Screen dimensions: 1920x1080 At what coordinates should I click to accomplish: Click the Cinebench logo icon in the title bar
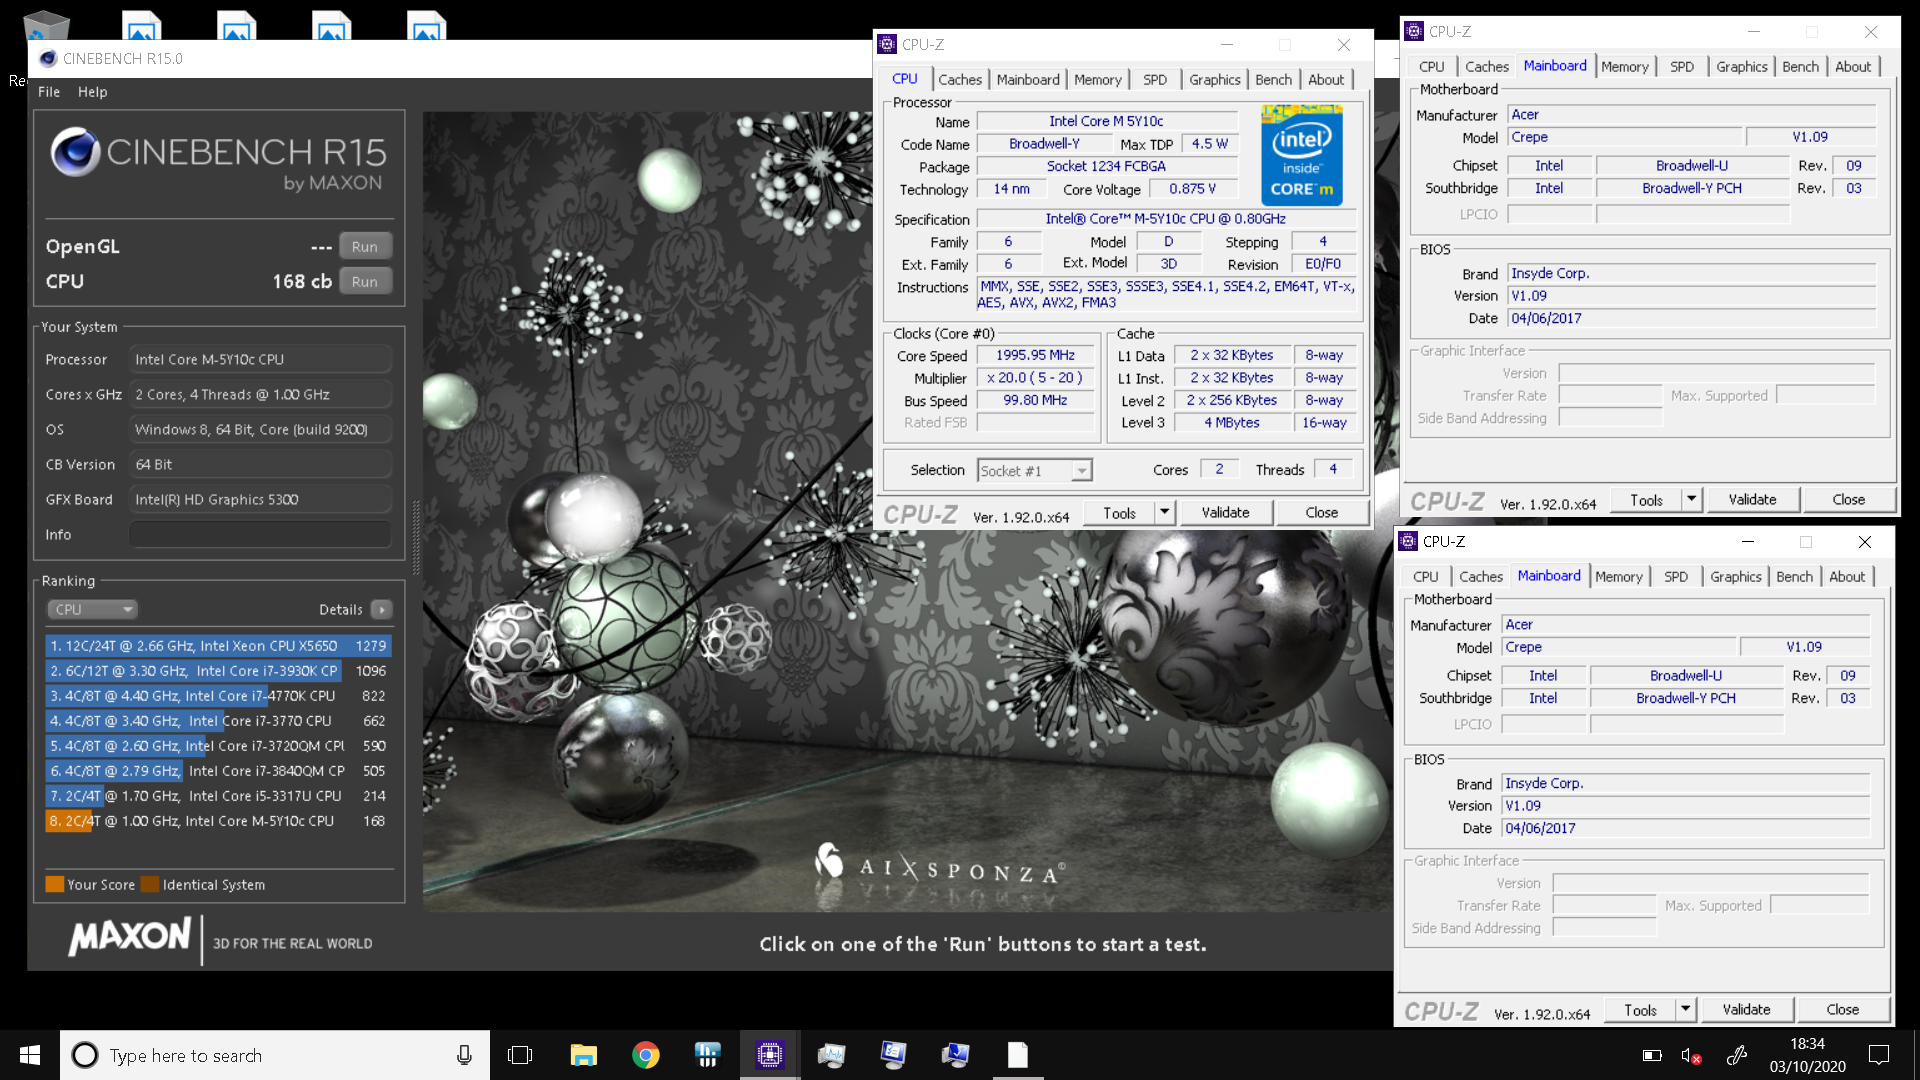click(x=48, y=59)
